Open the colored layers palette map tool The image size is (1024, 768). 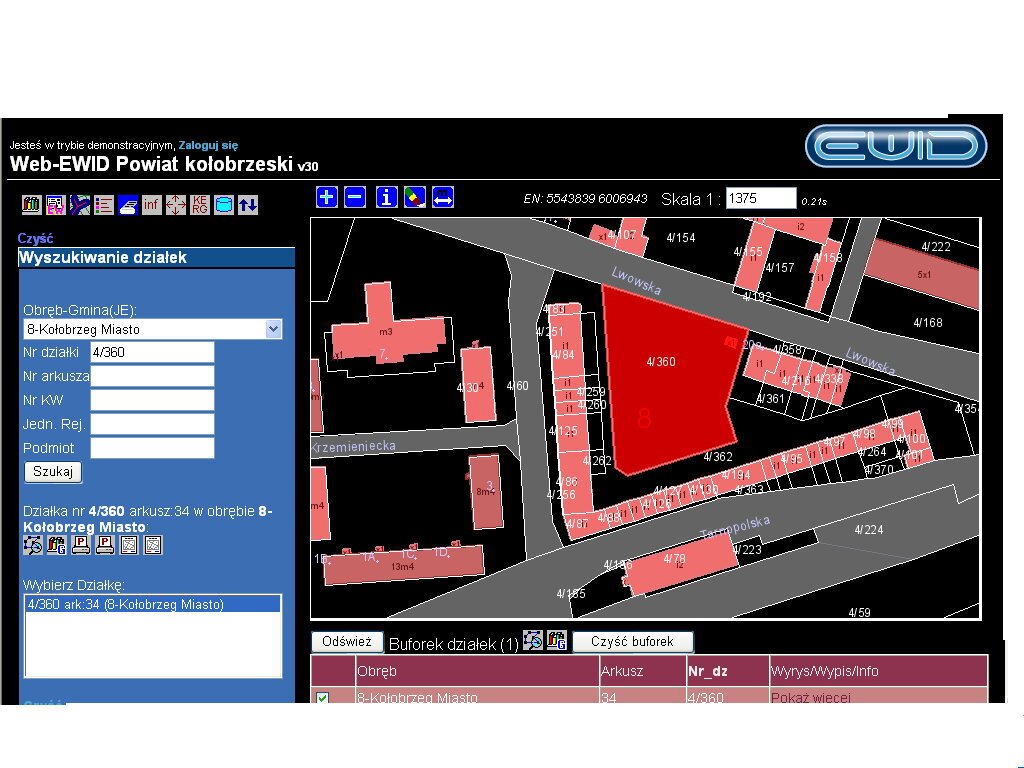[415, 197]
